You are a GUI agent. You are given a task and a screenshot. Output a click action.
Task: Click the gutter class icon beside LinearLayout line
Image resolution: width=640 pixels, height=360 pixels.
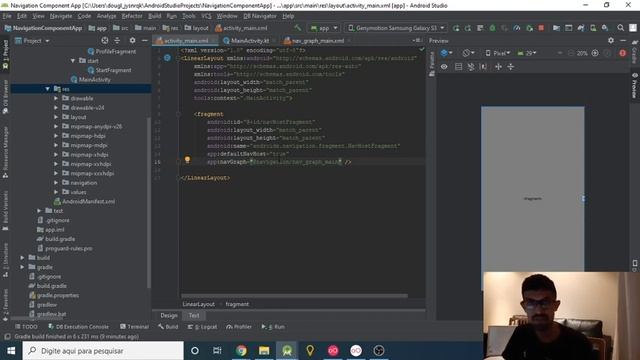click(x=167, y=58)
